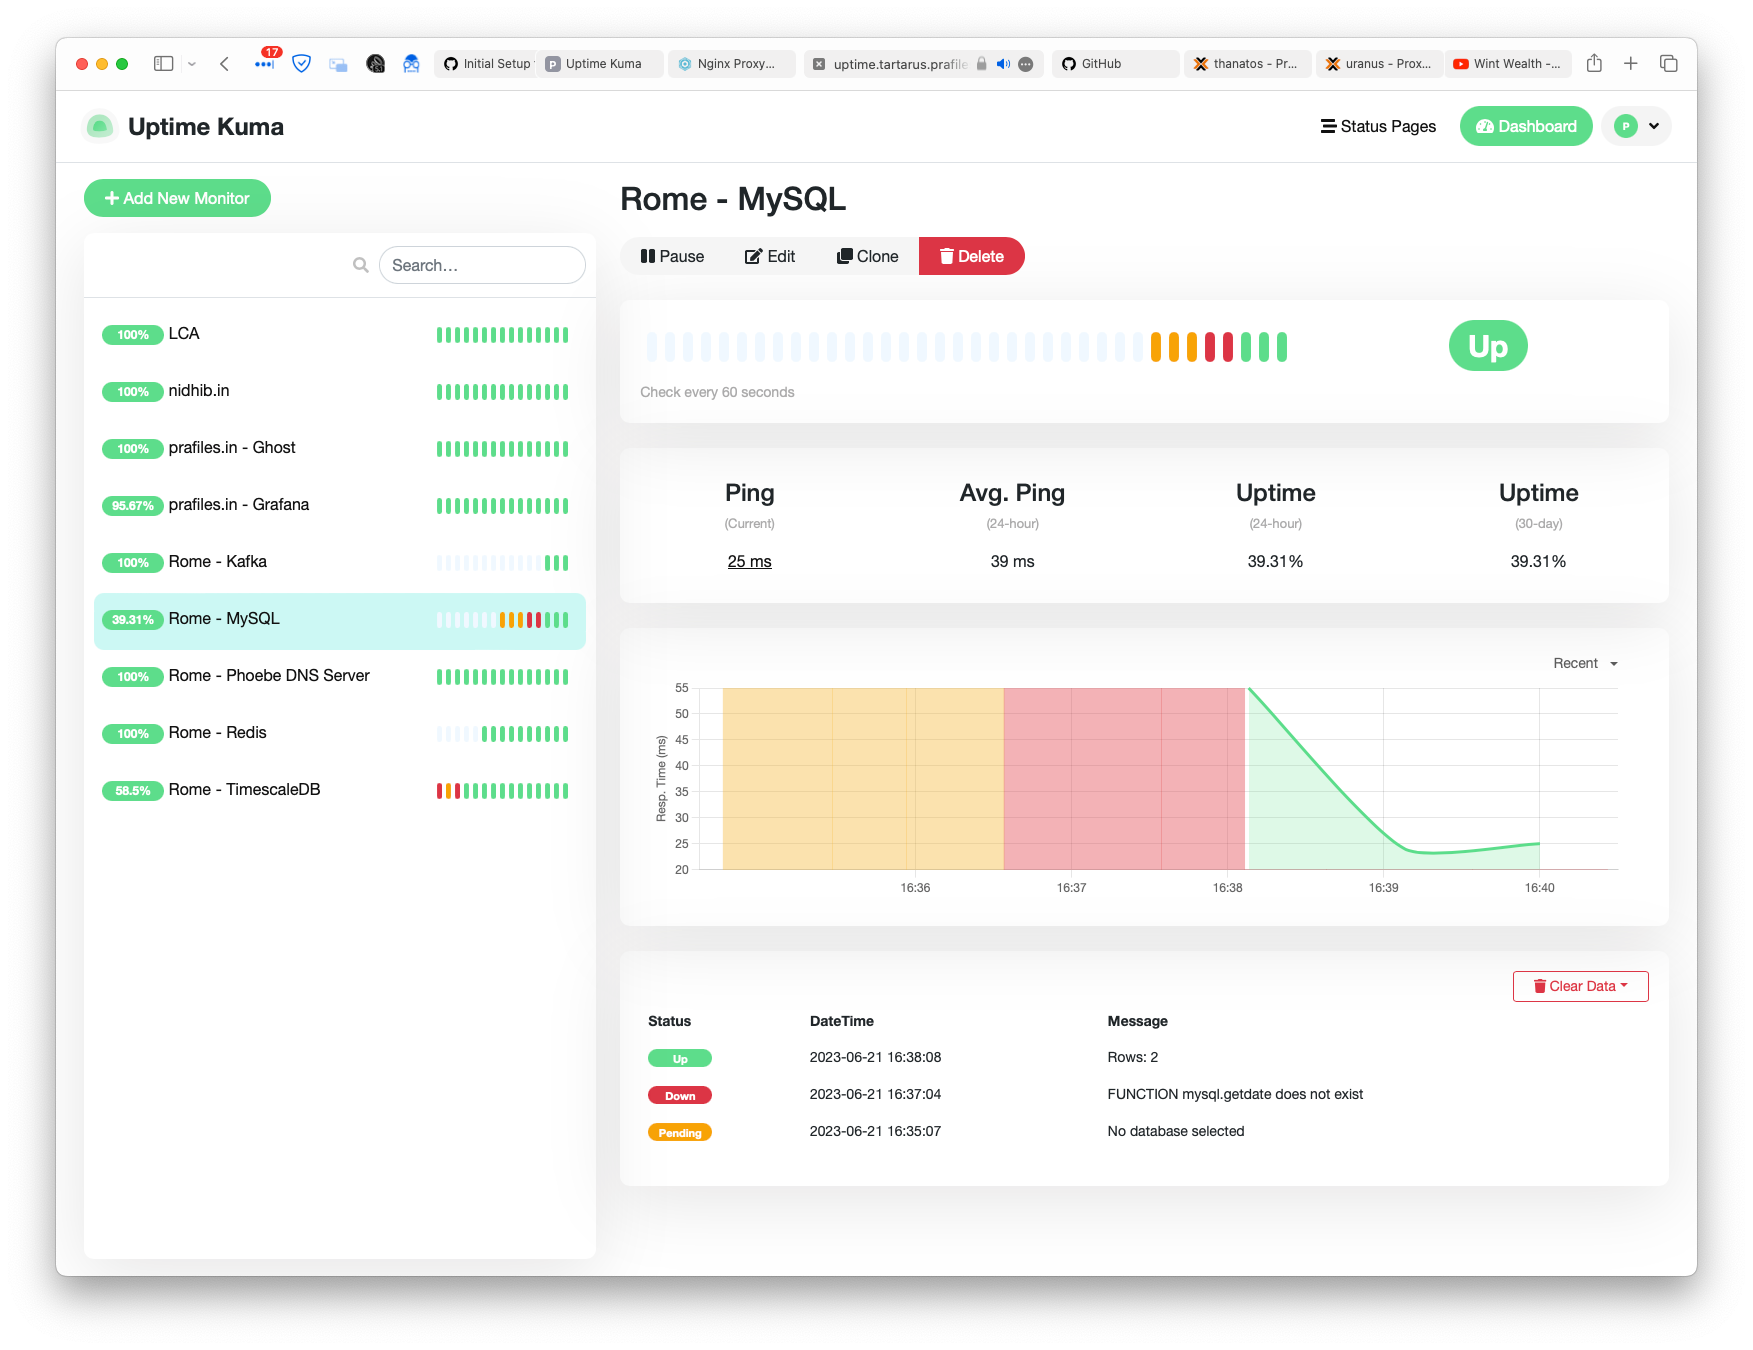Select the Rome - TimescaleDB monitor

340,790
